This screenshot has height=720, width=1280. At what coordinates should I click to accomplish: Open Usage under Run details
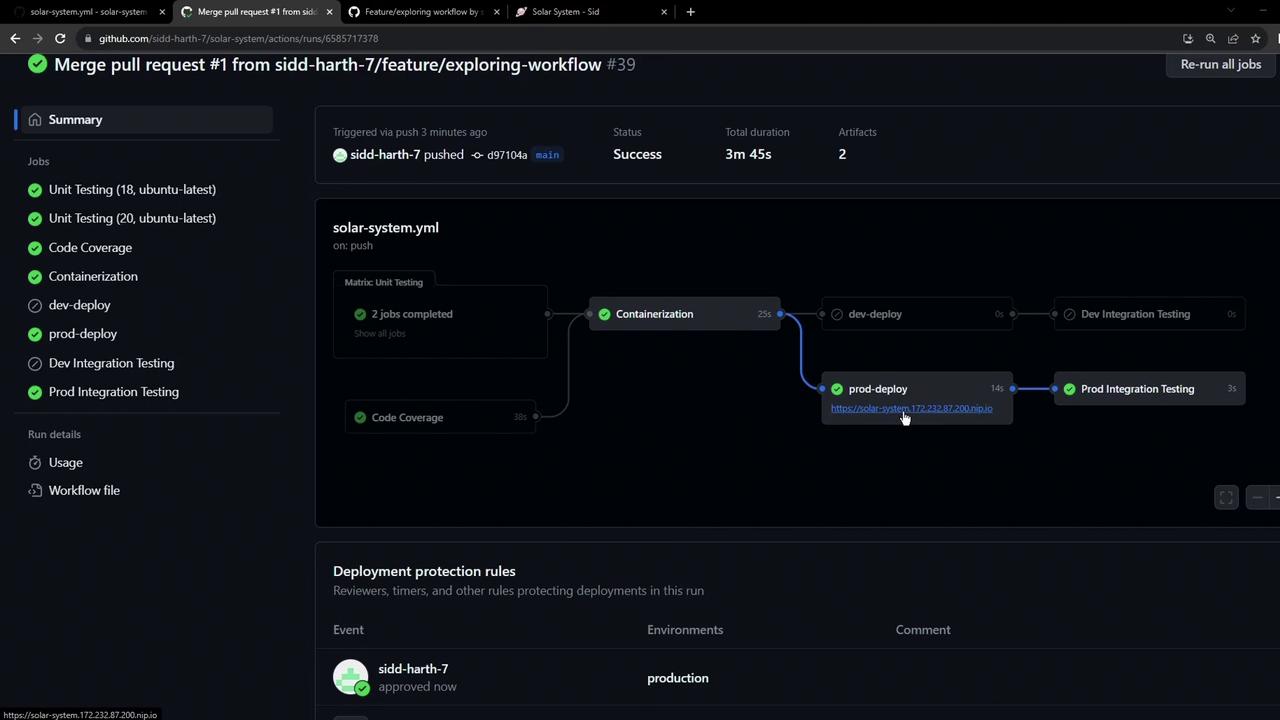click(x=65, y=462)
